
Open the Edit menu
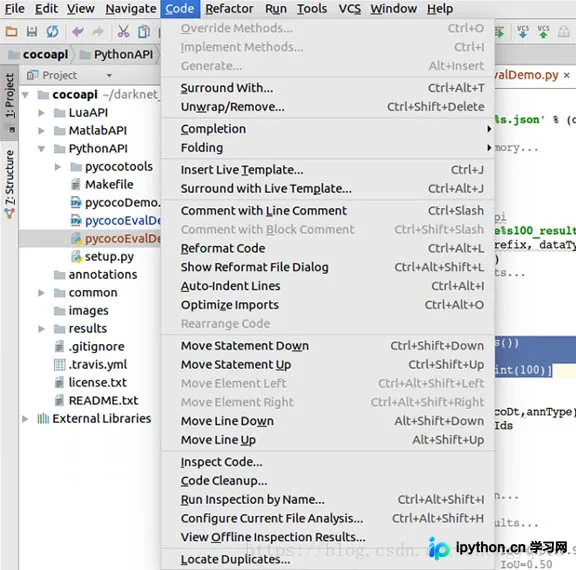[x=46, y=8]
